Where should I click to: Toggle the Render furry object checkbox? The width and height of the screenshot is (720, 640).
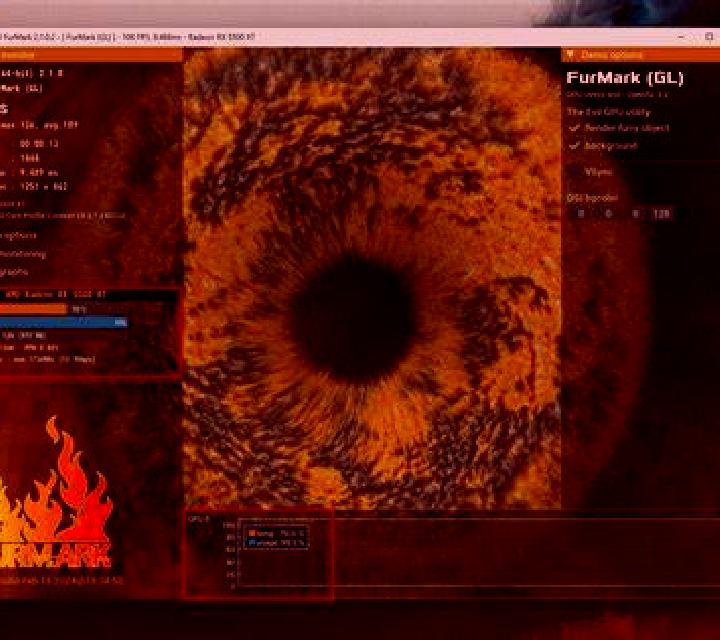[574, 128]
